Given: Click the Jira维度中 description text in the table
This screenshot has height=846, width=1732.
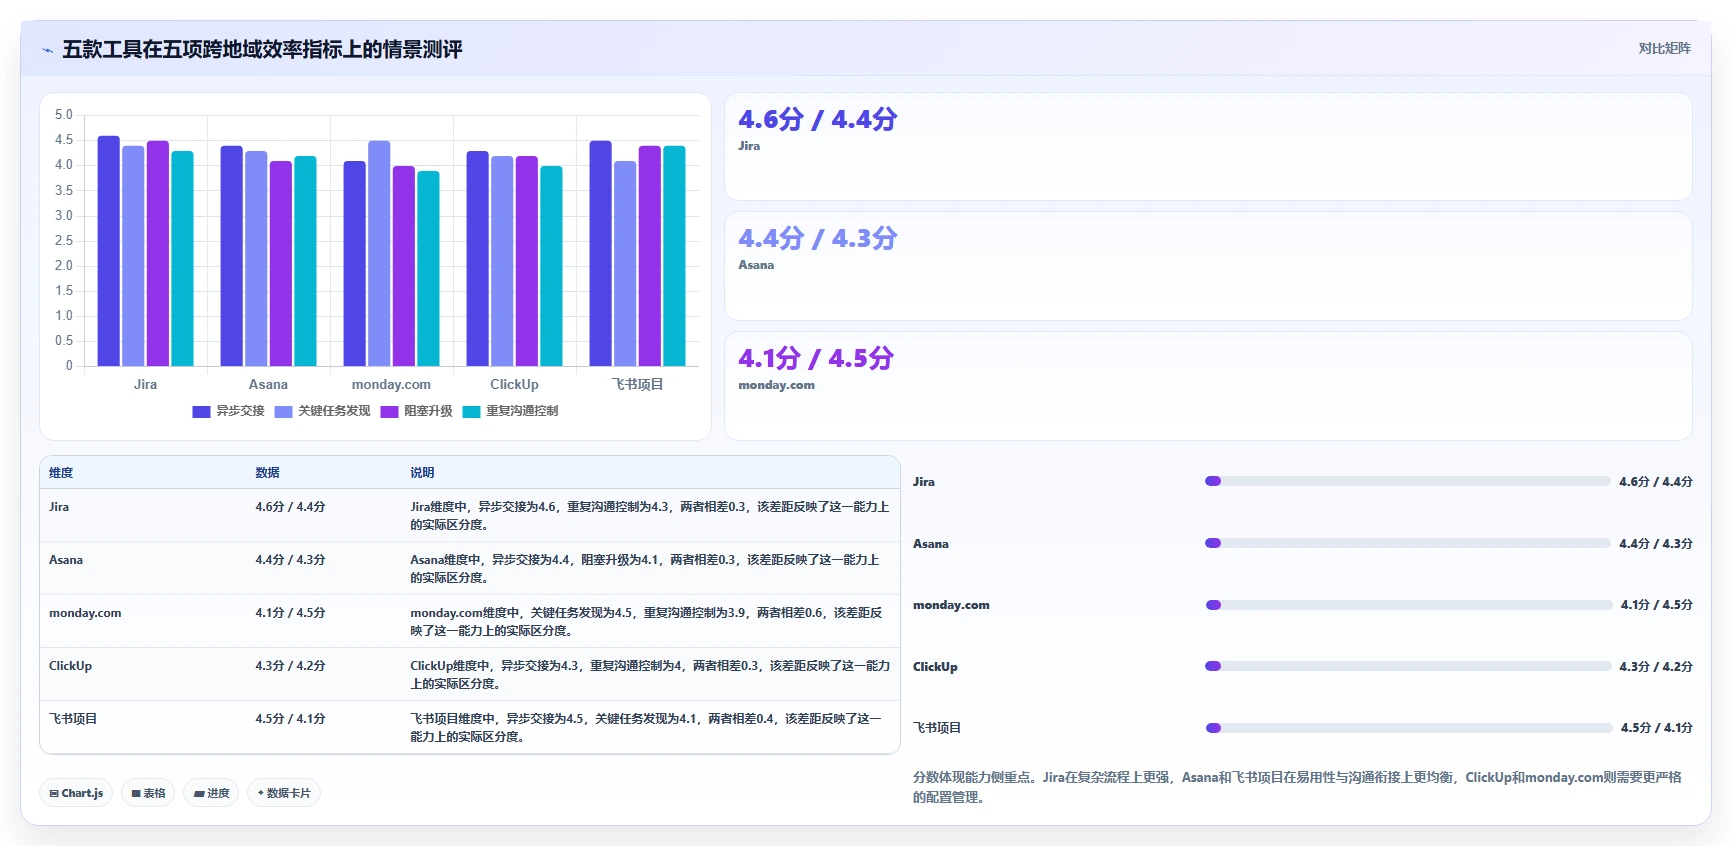Looking at the screenshot, I should [x=649, y=516].
